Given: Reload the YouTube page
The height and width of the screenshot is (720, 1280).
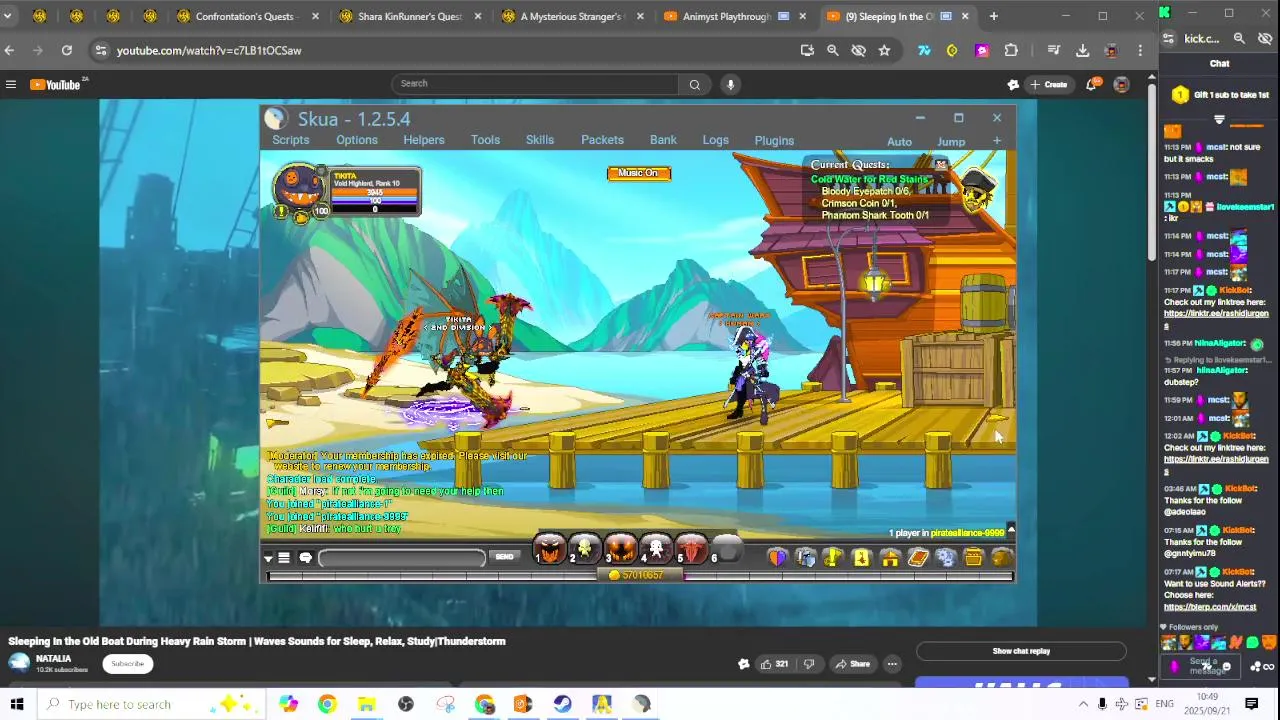Looking at the screenshot, I should pos(66,50).
